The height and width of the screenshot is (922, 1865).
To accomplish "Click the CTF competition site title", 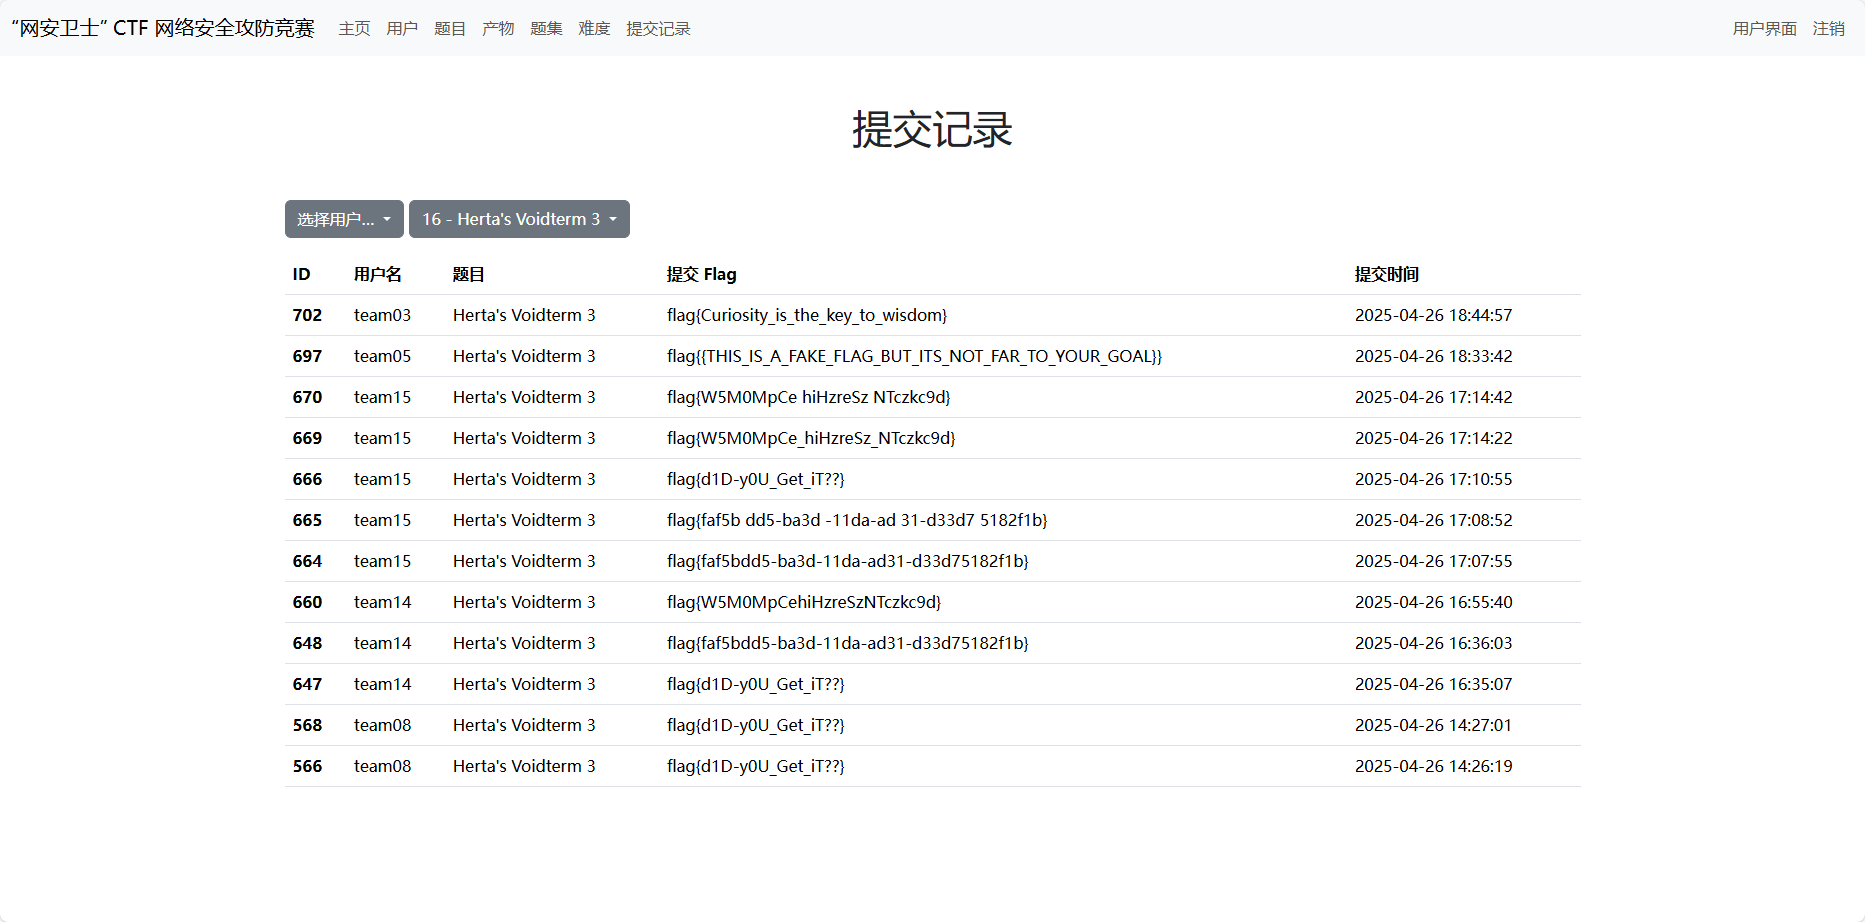I will click(163, 28).
